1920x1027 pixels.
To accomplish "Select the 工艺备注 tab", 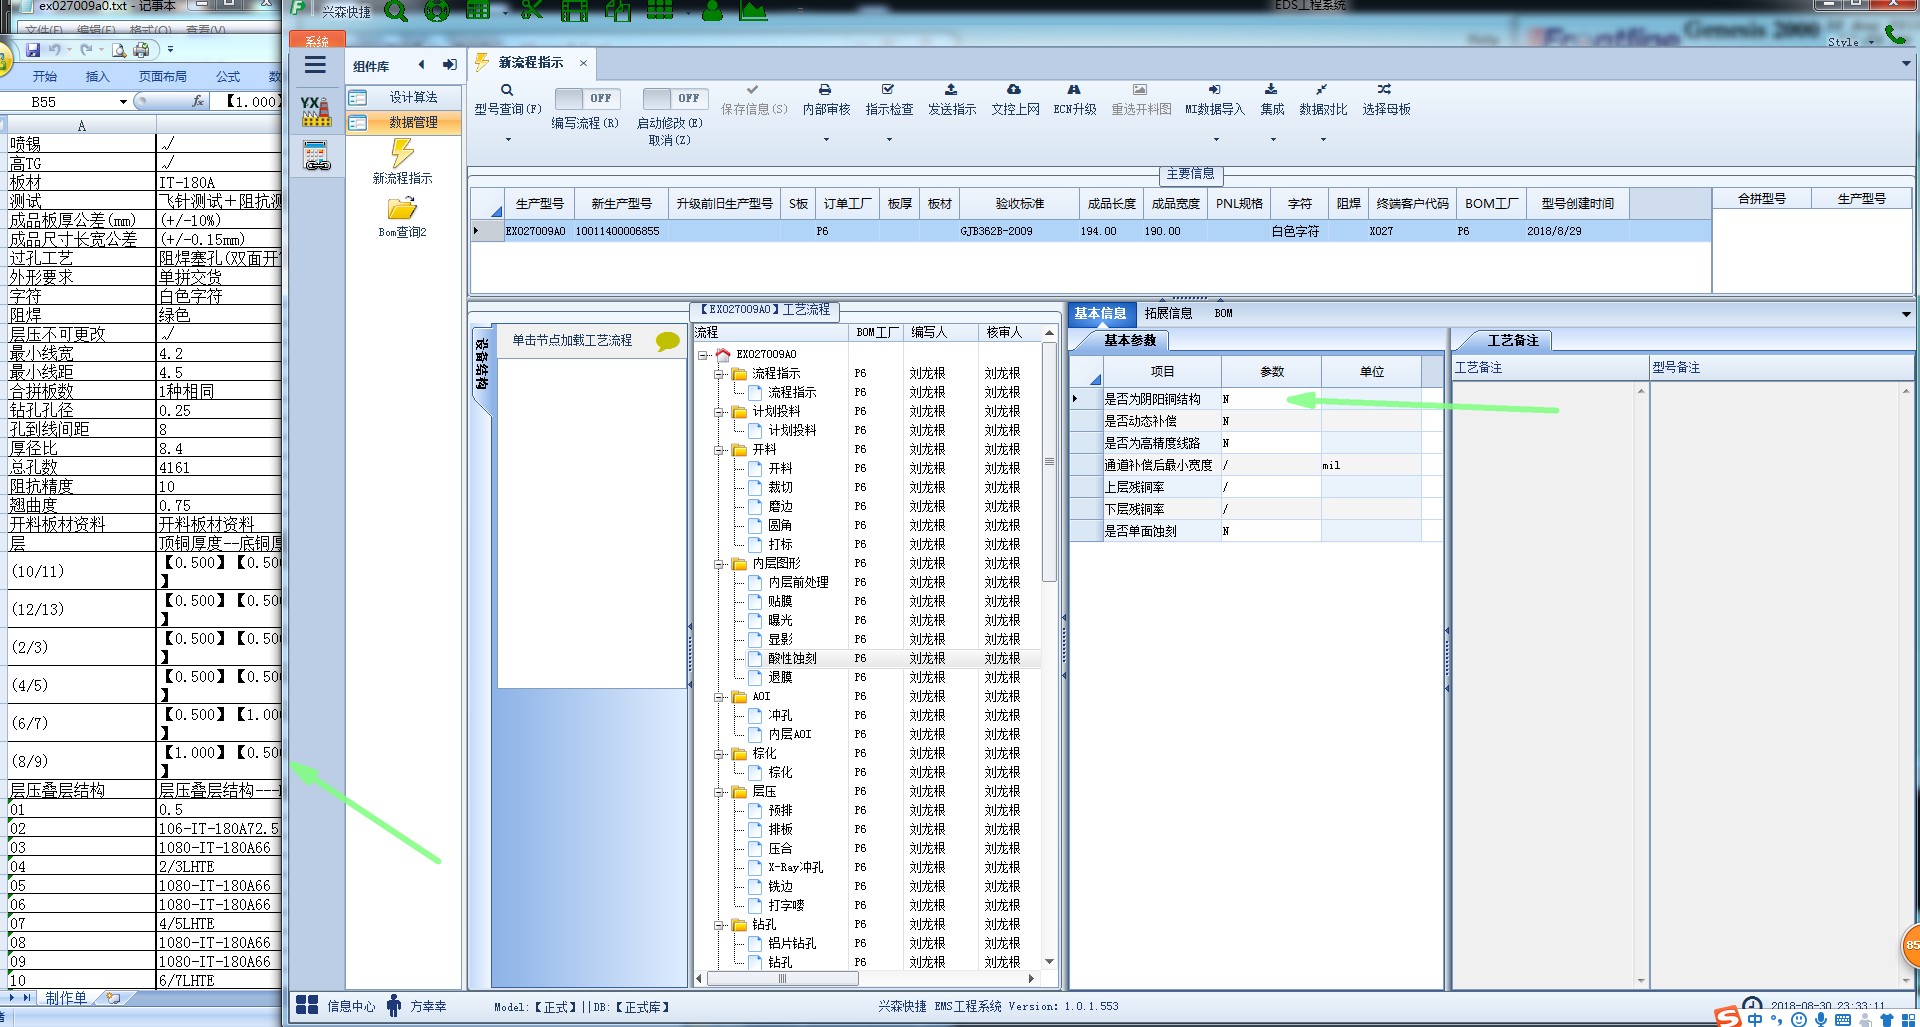I will click(1513, 340).
